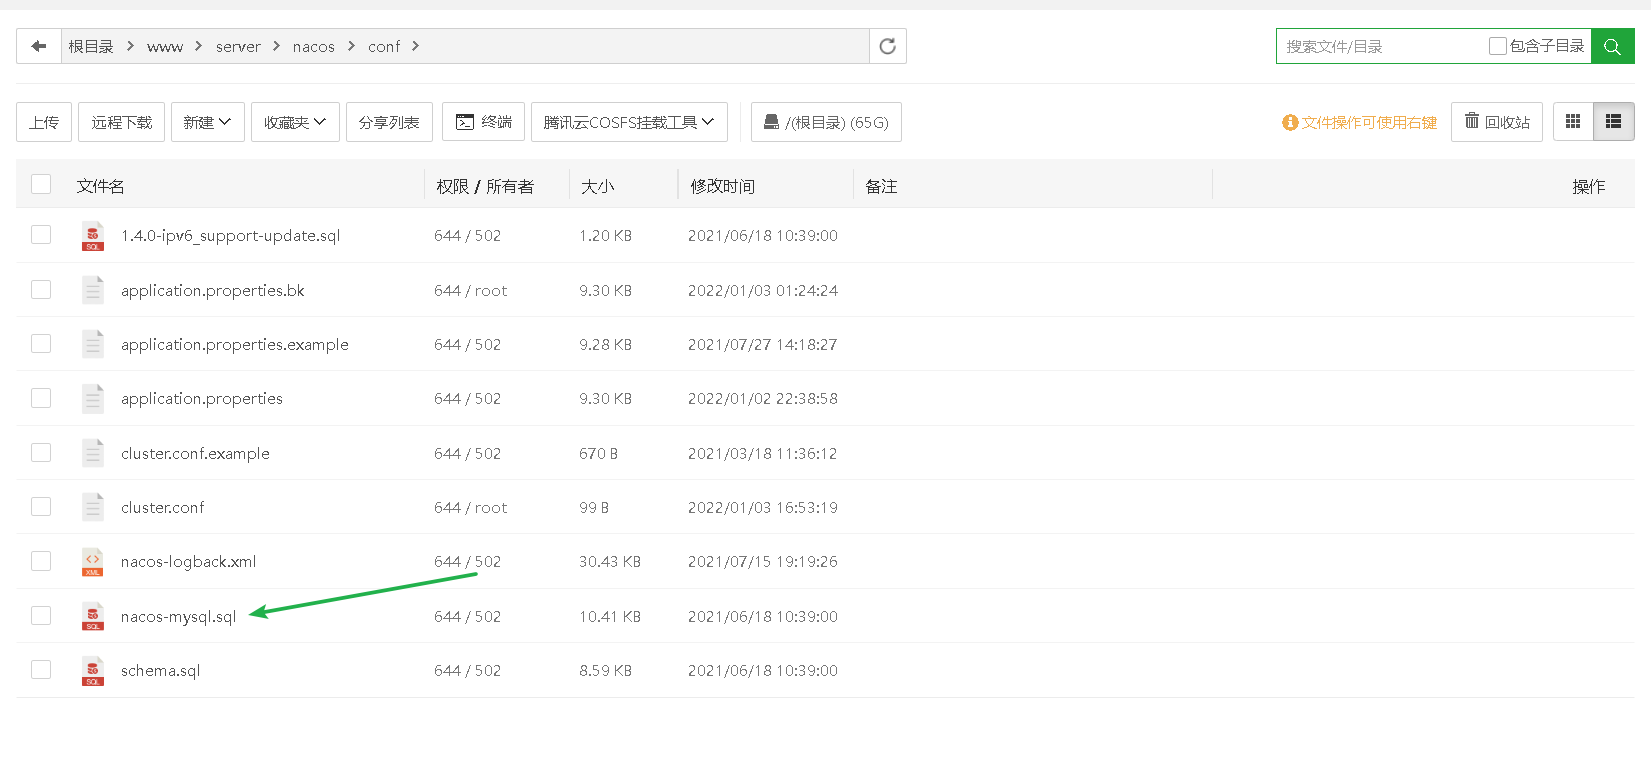Sort by 文件名 column header
1651x759 pixels.
tap(101, 186)
